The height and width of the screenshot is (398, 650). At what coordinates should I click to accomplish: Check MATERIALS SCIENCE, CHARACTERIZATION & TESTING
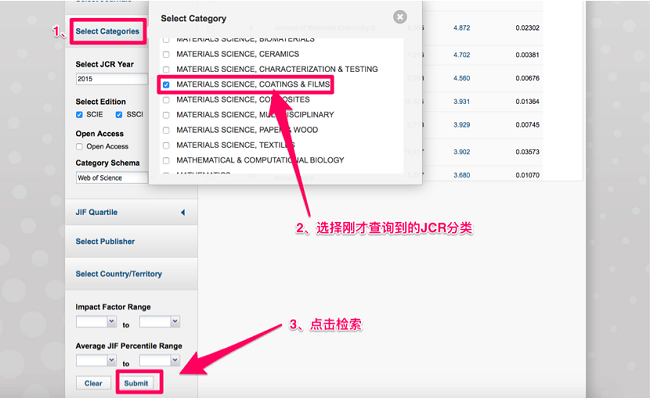coord(166,69)
